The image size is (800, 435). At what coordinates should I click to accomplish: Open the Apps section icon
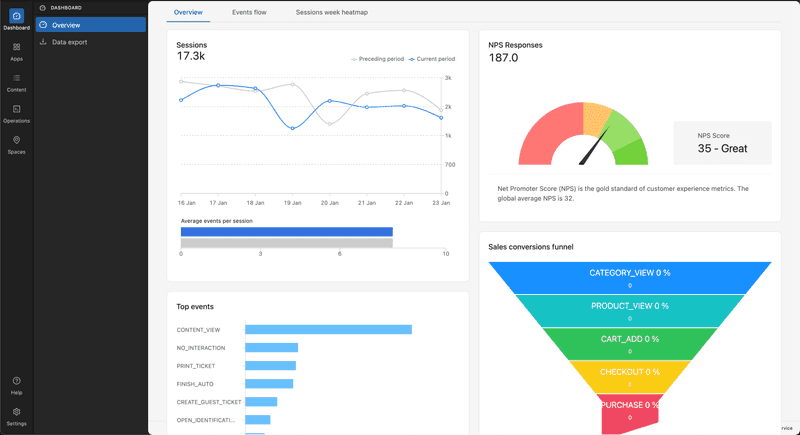(x=16, y=47)
